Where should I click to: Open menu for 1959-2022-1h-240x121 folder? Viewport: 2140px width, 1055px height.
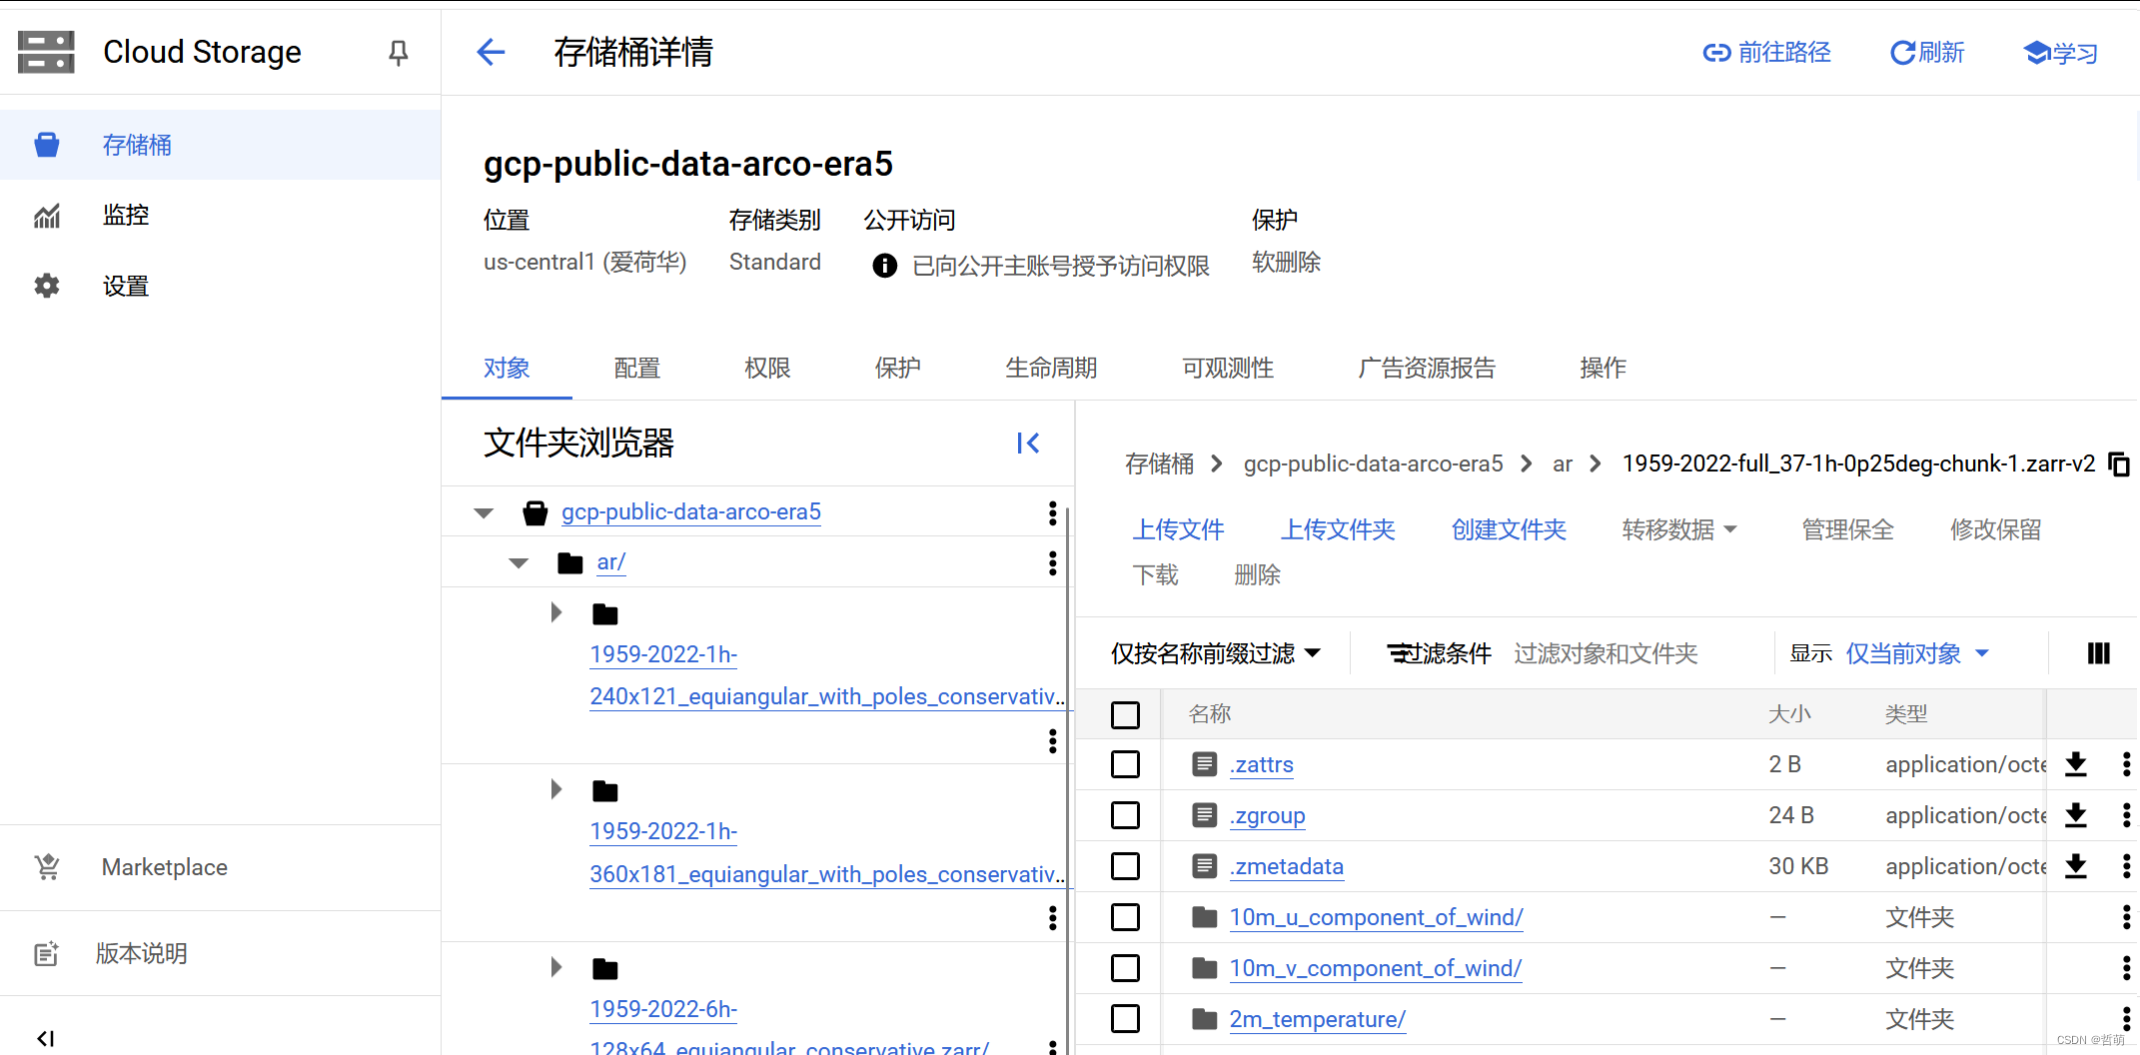(x=1052, y=741)
